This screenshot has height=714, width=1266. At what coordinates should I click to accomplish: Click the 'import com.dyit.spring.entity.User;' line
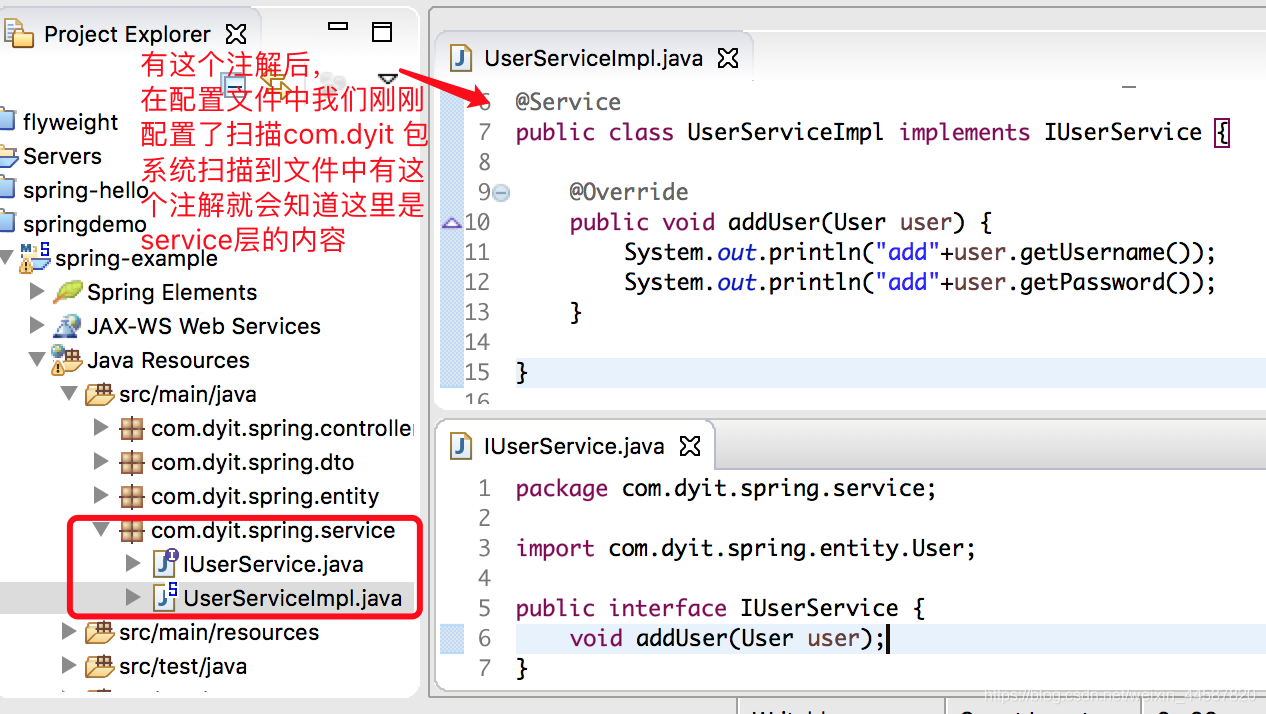(746, 548)
